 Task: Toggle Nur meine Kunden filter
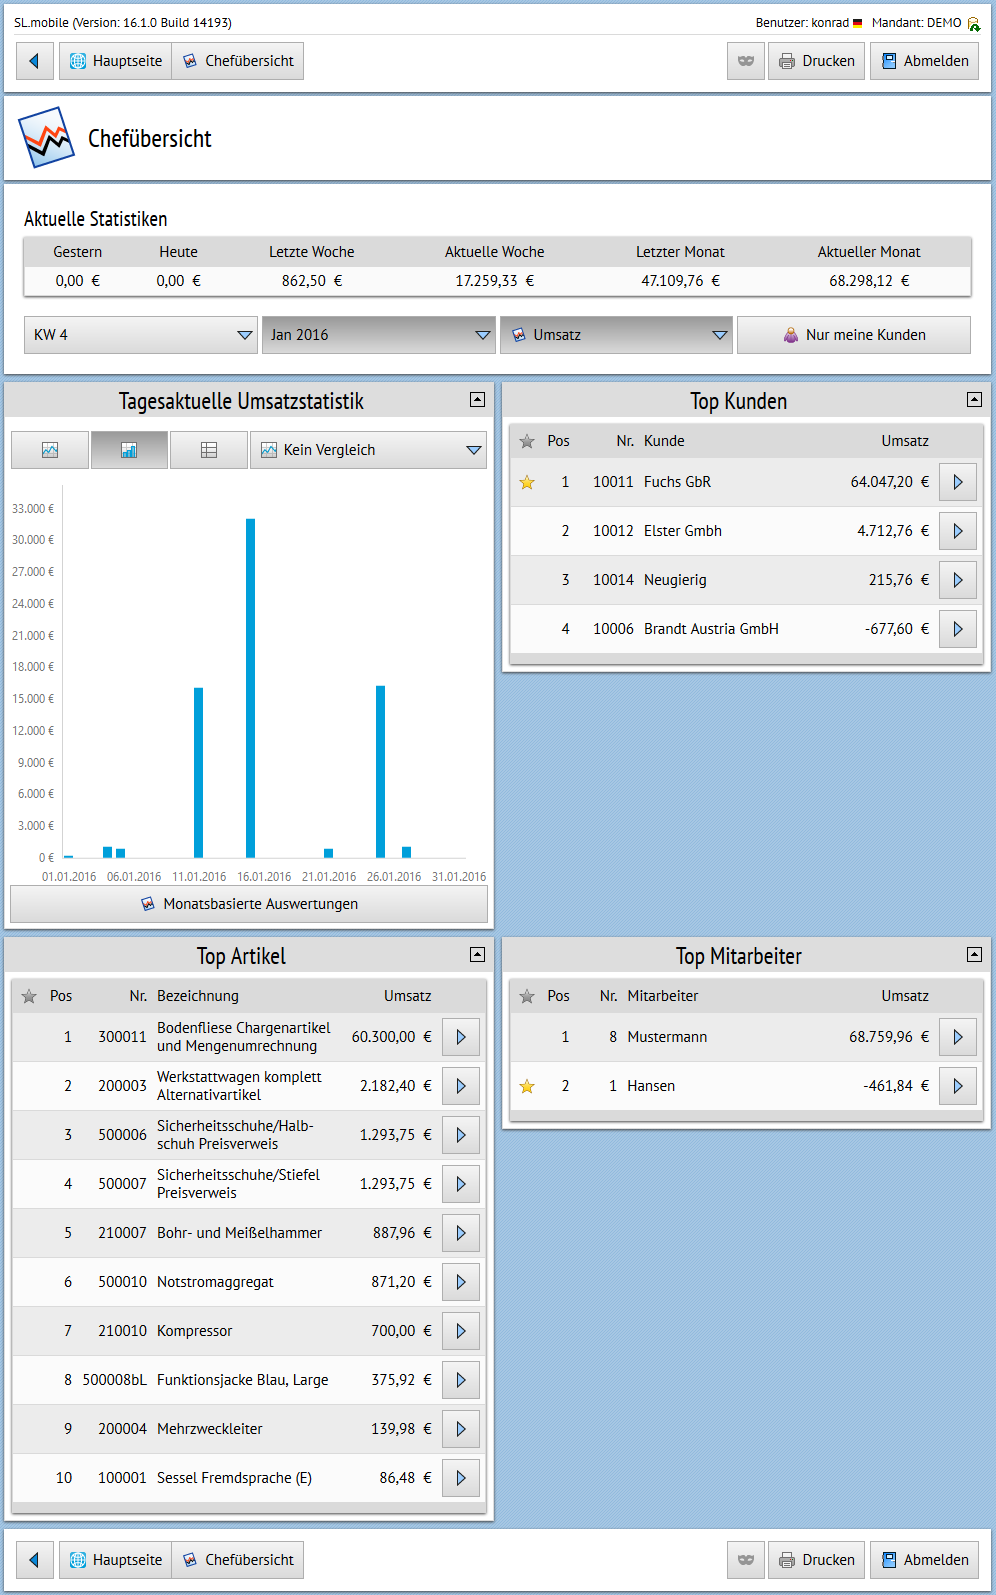(x=853, y=335)
